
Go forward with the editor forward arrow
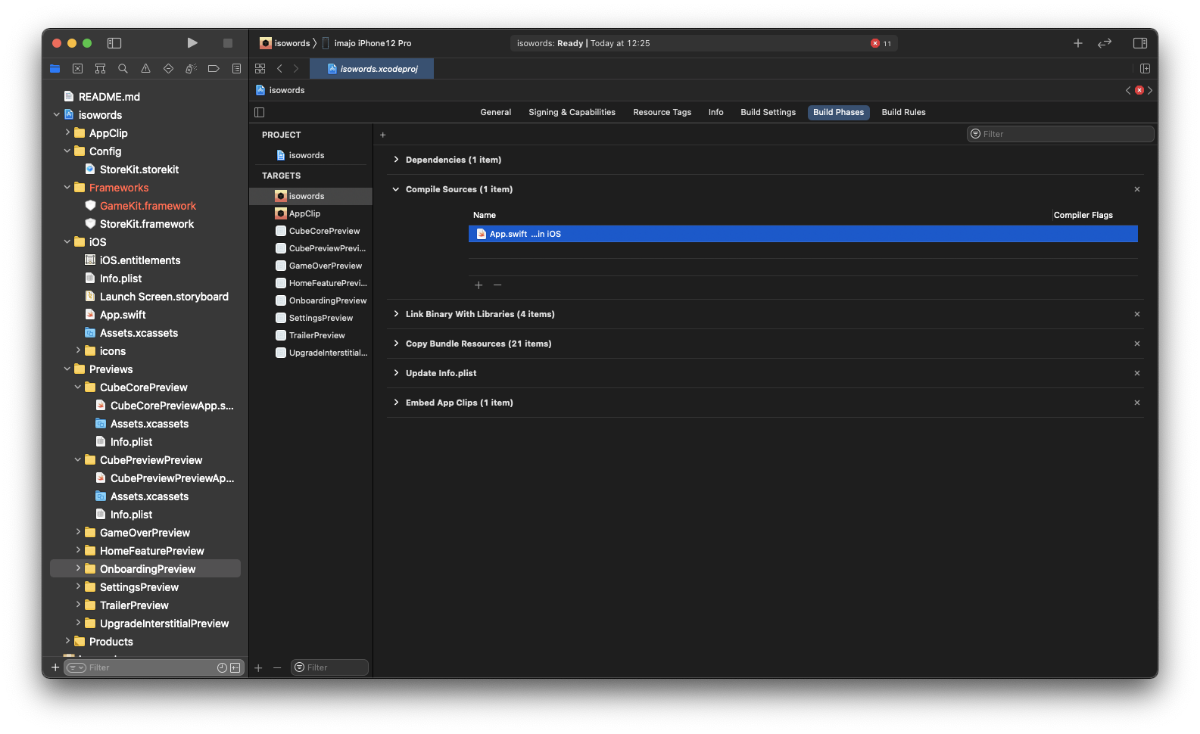point(296,68)
